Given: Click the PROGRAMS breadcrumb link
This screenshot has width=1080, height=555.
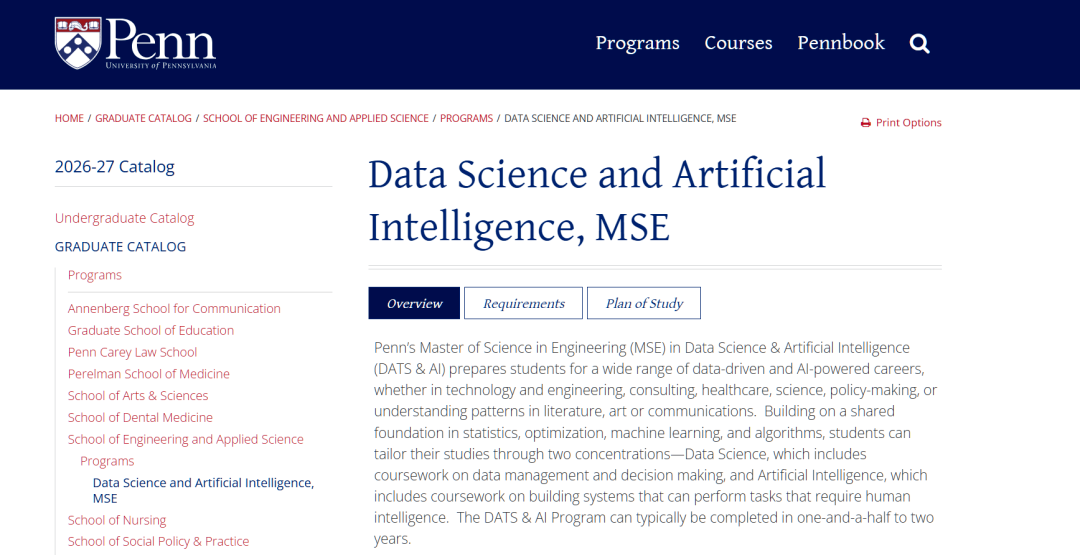Looking at the screenshot, I should [466, 118].
